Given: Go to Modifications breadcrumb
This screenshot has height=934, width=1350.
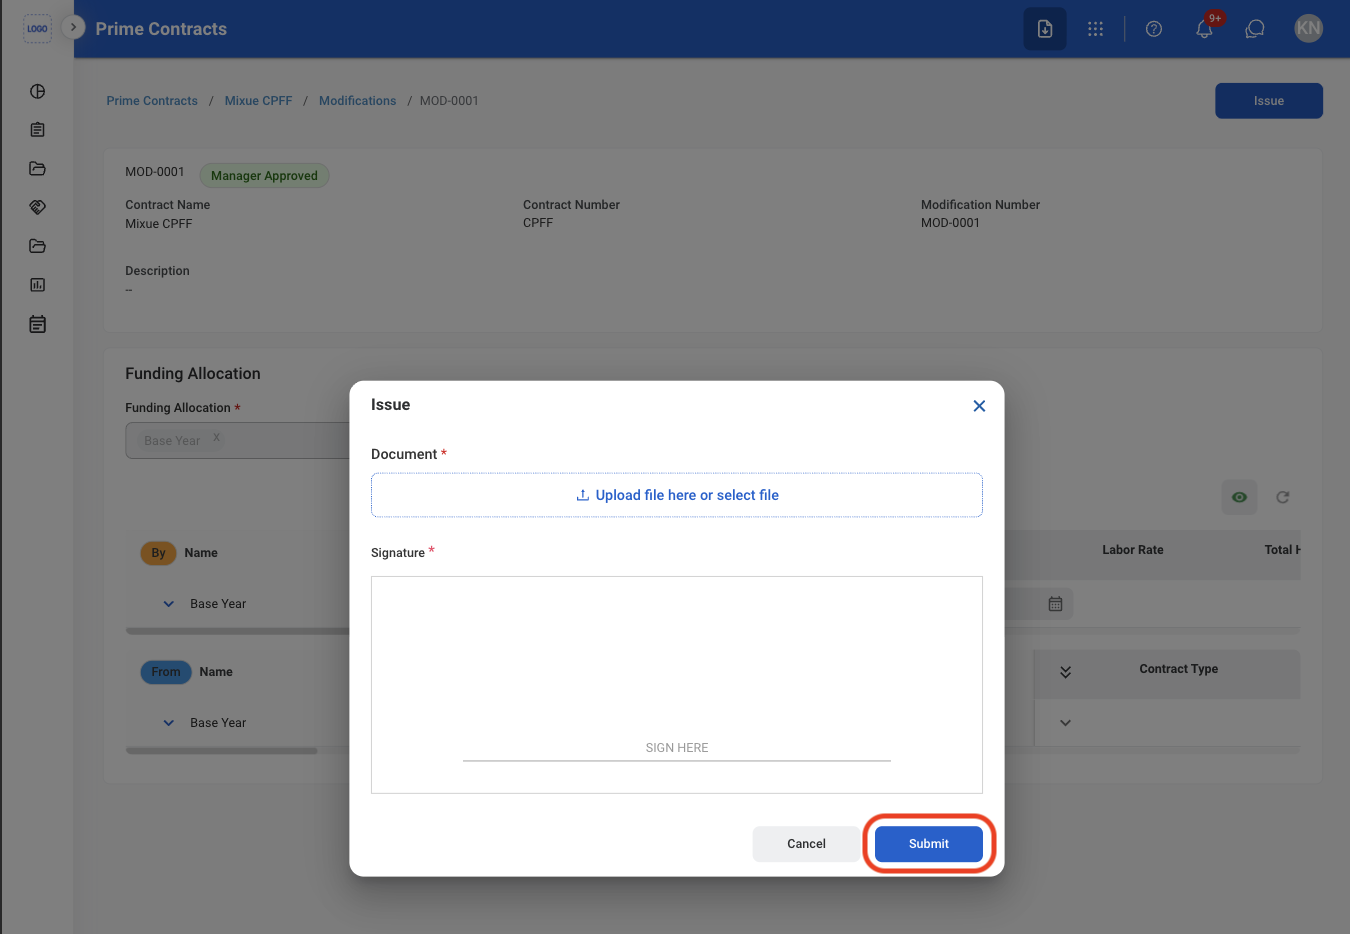Looking at the screenshot, I should pos(357,101).
